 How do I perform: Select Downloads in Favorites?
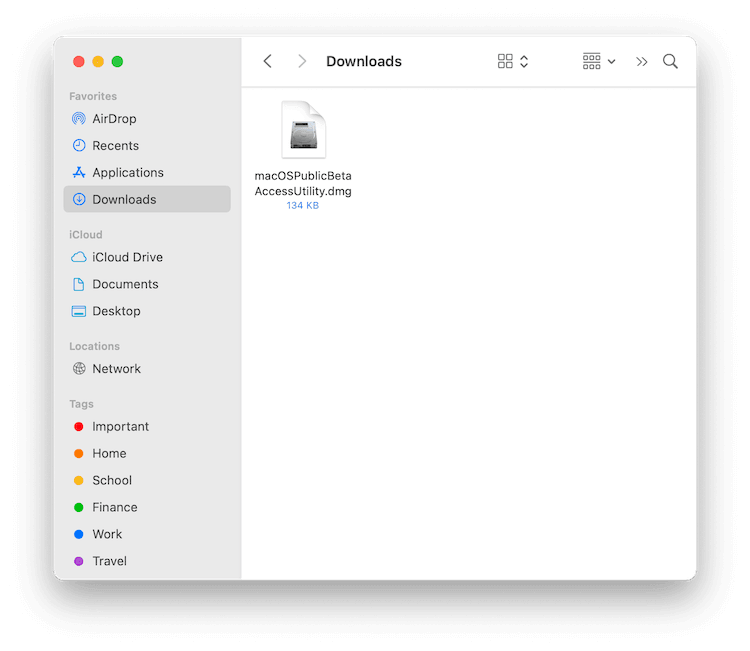tap(124, 200)
